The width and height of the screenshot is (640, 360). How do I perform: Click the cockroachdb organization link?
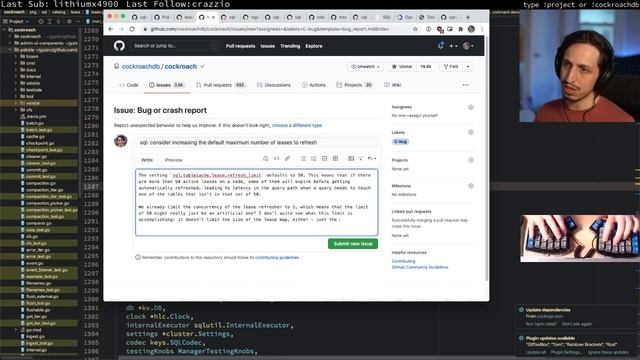tap(141, 67)
